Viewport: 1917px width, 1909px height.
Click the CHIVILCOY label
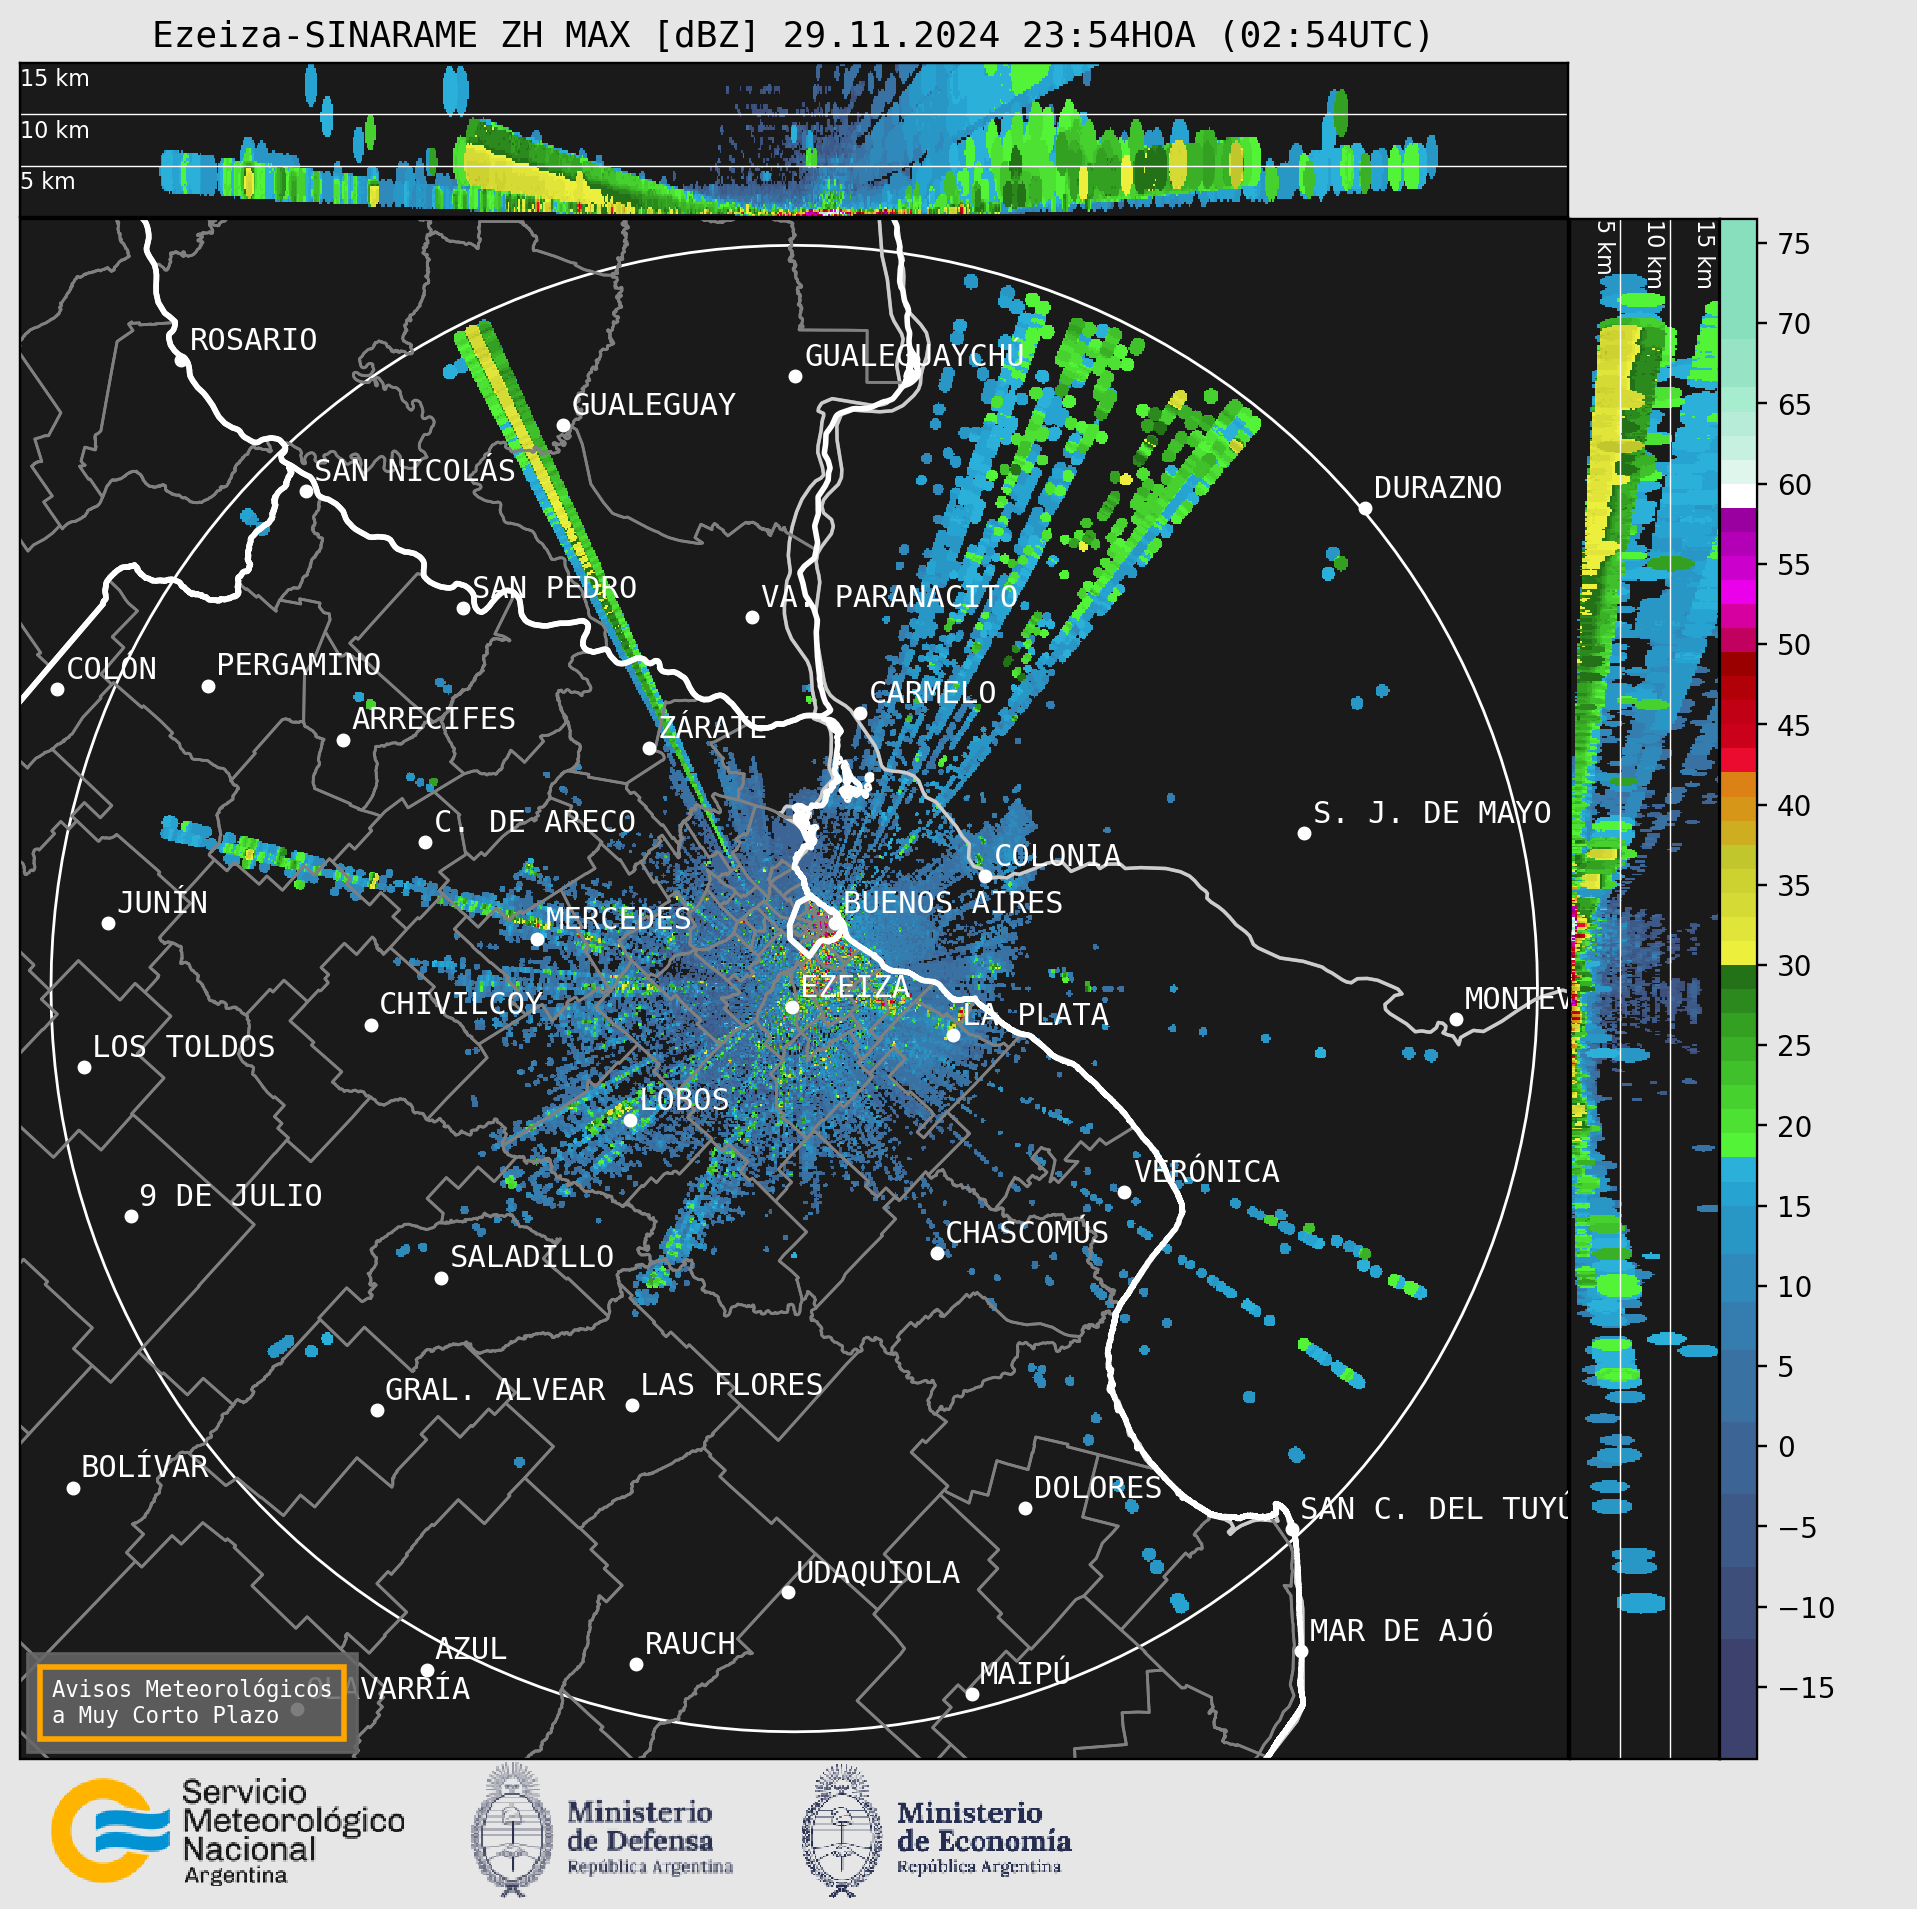[460, 1003]
